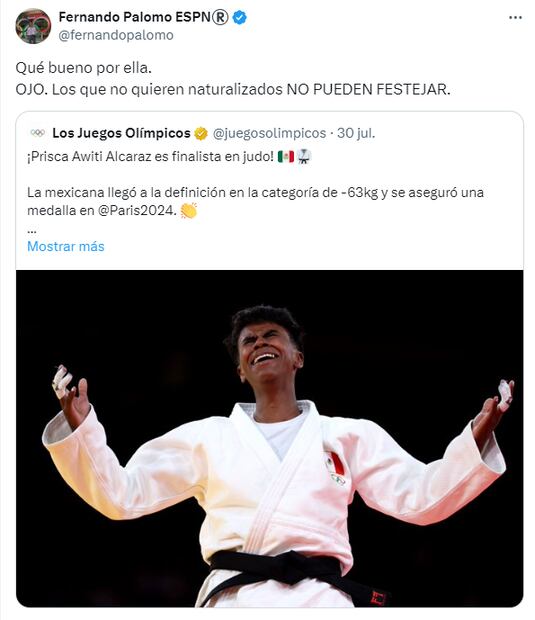This screenshot has width=535, height=620.
Task: Click the 30 jul. timestamp
Action: [356, 133]
